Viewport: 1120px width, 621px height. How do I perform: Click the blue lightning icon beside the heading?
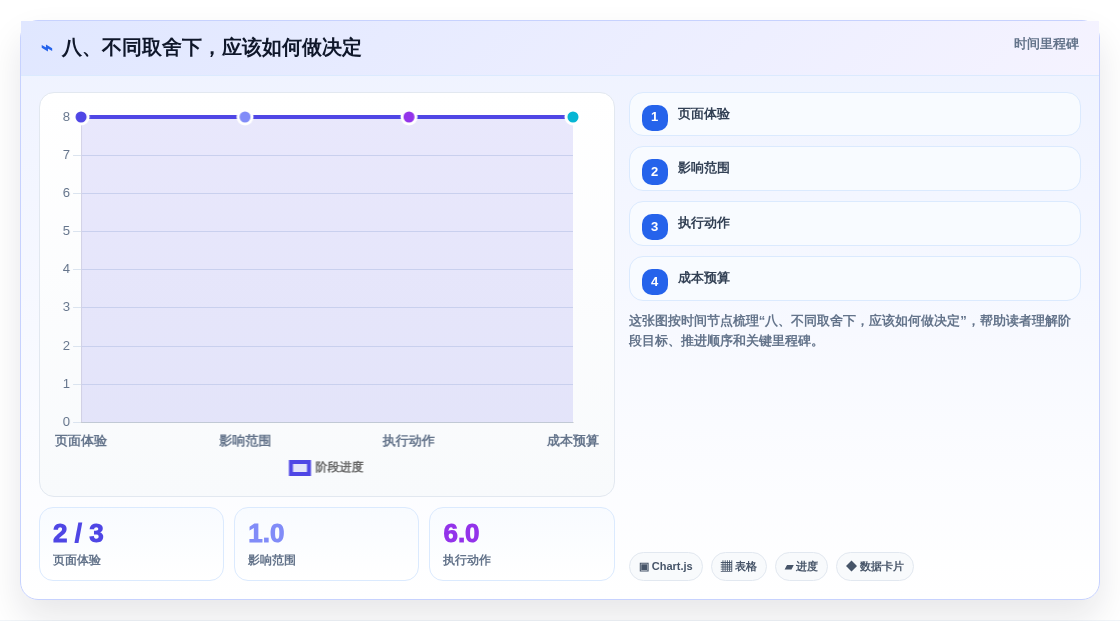point(47,48)
